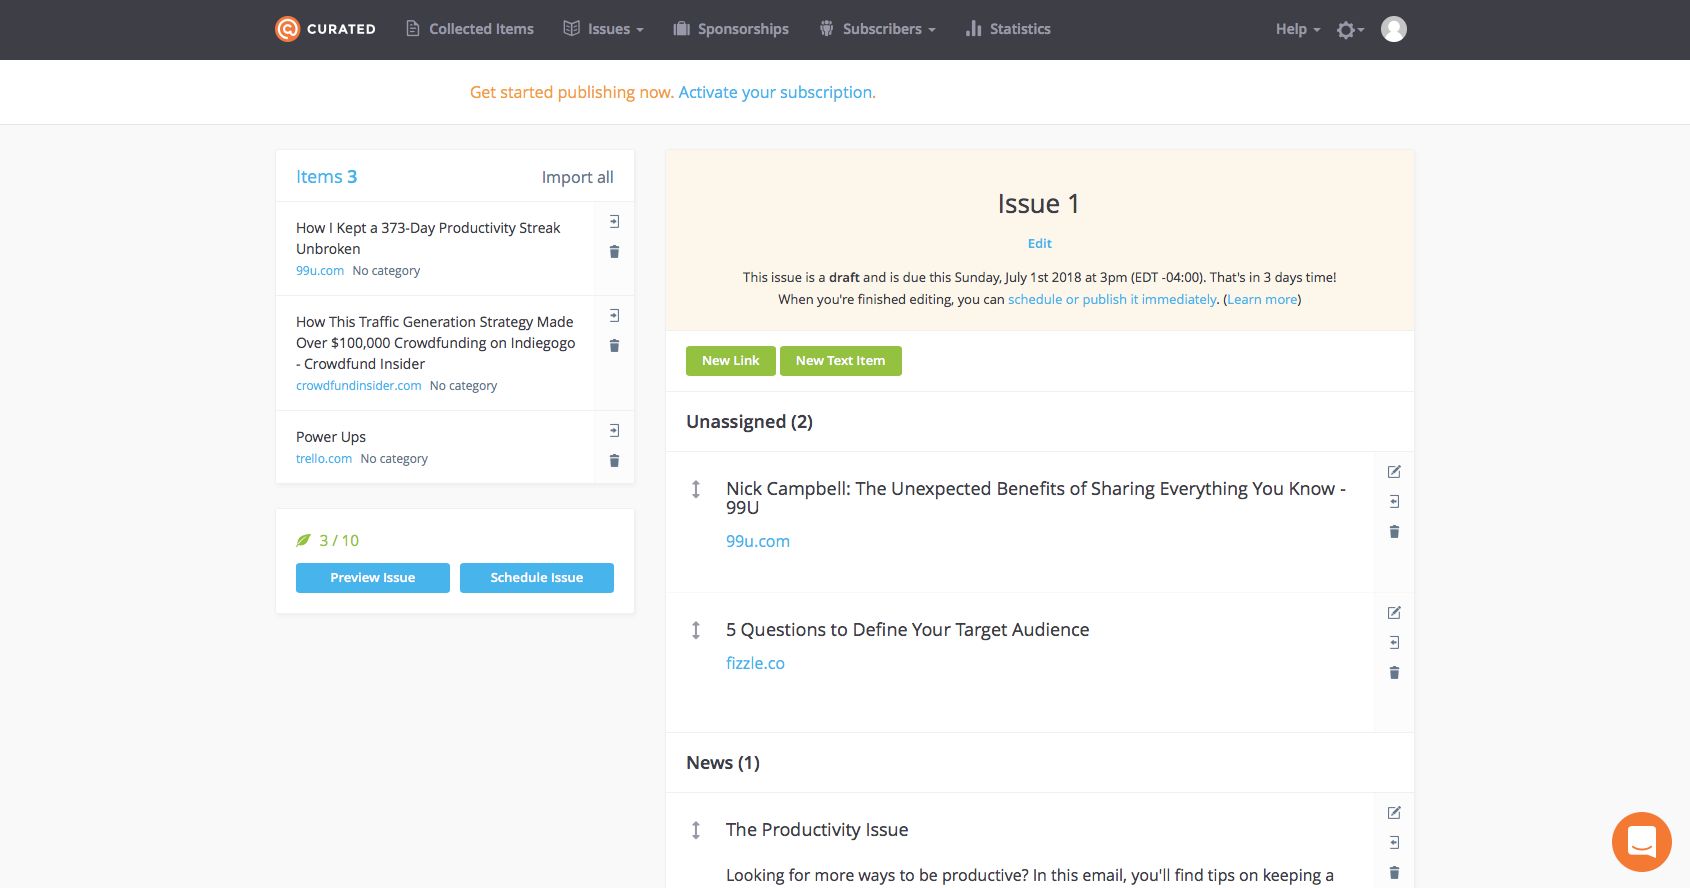This screenshot has height=888, width=1690.
Task: Open the Statistics page
Action: (1008, 29)
